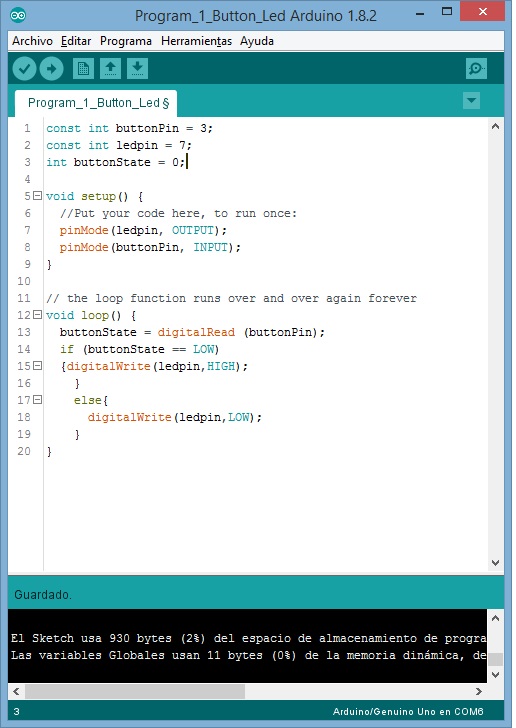Click the '// the loop function' comment
The image size is (516, 728).
click(231, 298)
